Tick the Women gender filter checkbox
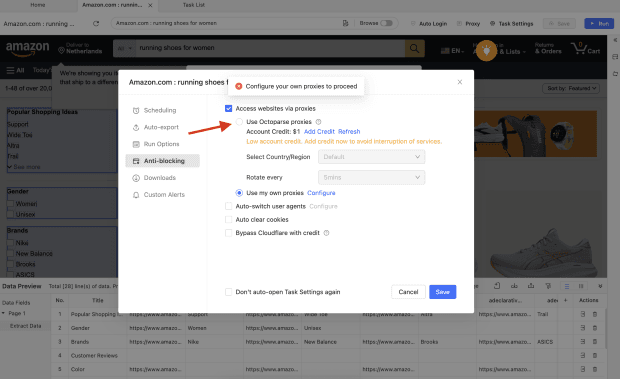The height and width of the screenshot is (379, 620). 10,204
